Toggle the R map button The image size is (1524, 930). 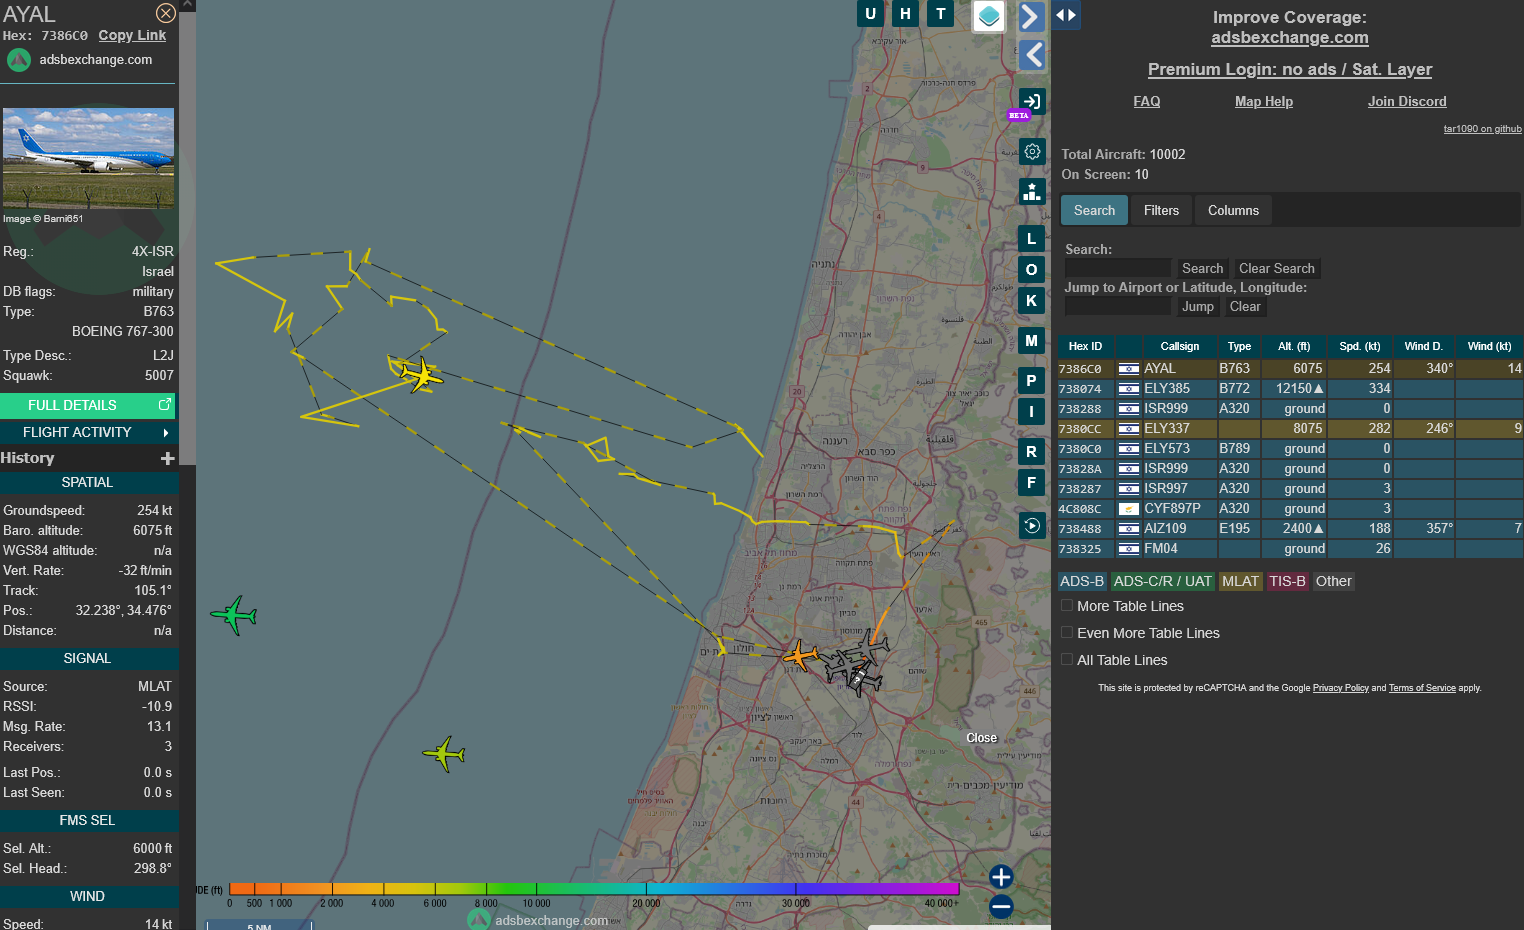1032,452
